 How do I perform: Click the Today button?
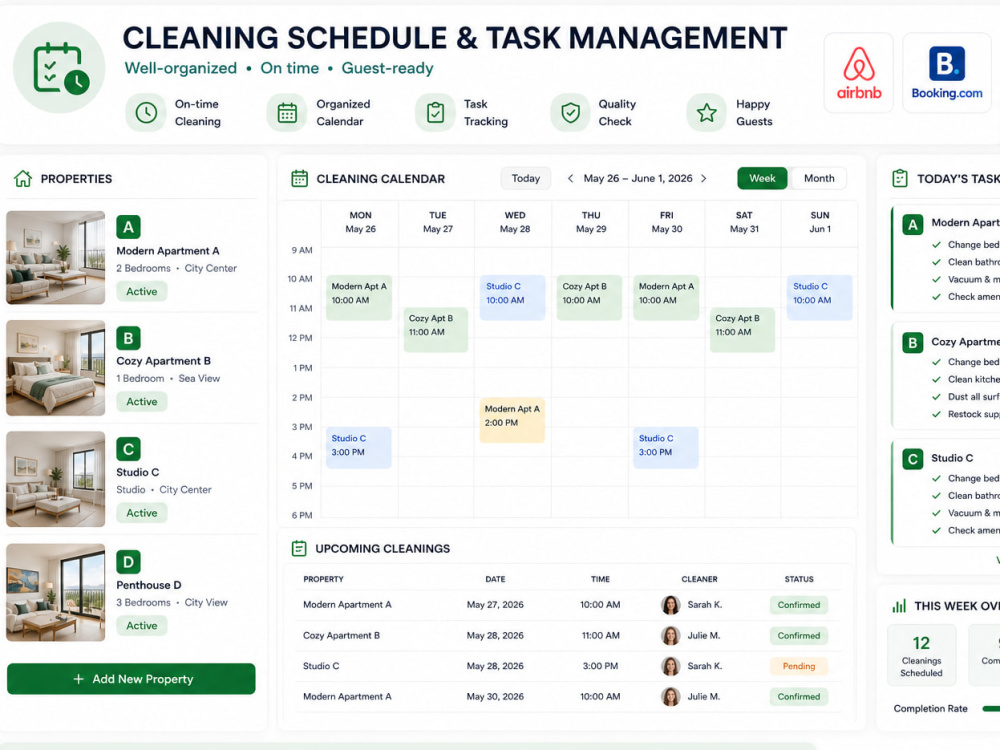[526, 179]
